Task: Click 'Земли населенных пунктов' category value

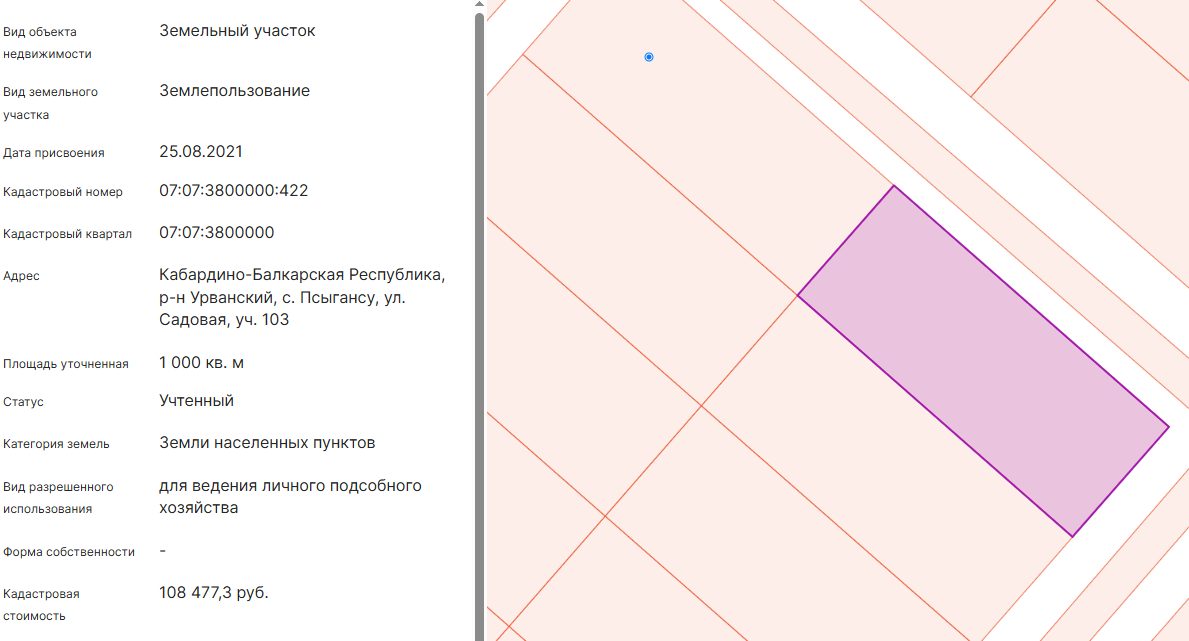Action: pos(267,443)
